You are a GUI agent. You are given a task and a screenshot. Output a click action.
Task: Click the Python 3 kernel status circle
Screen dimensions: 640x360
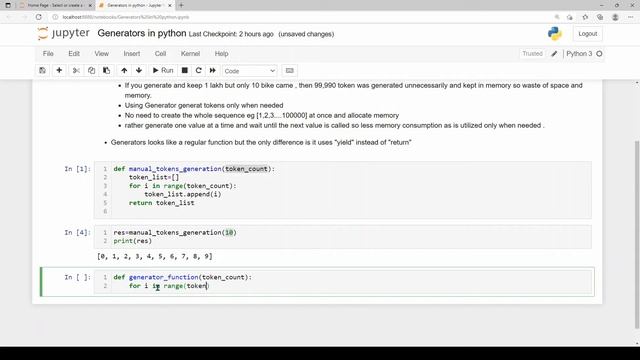(599, 53)
